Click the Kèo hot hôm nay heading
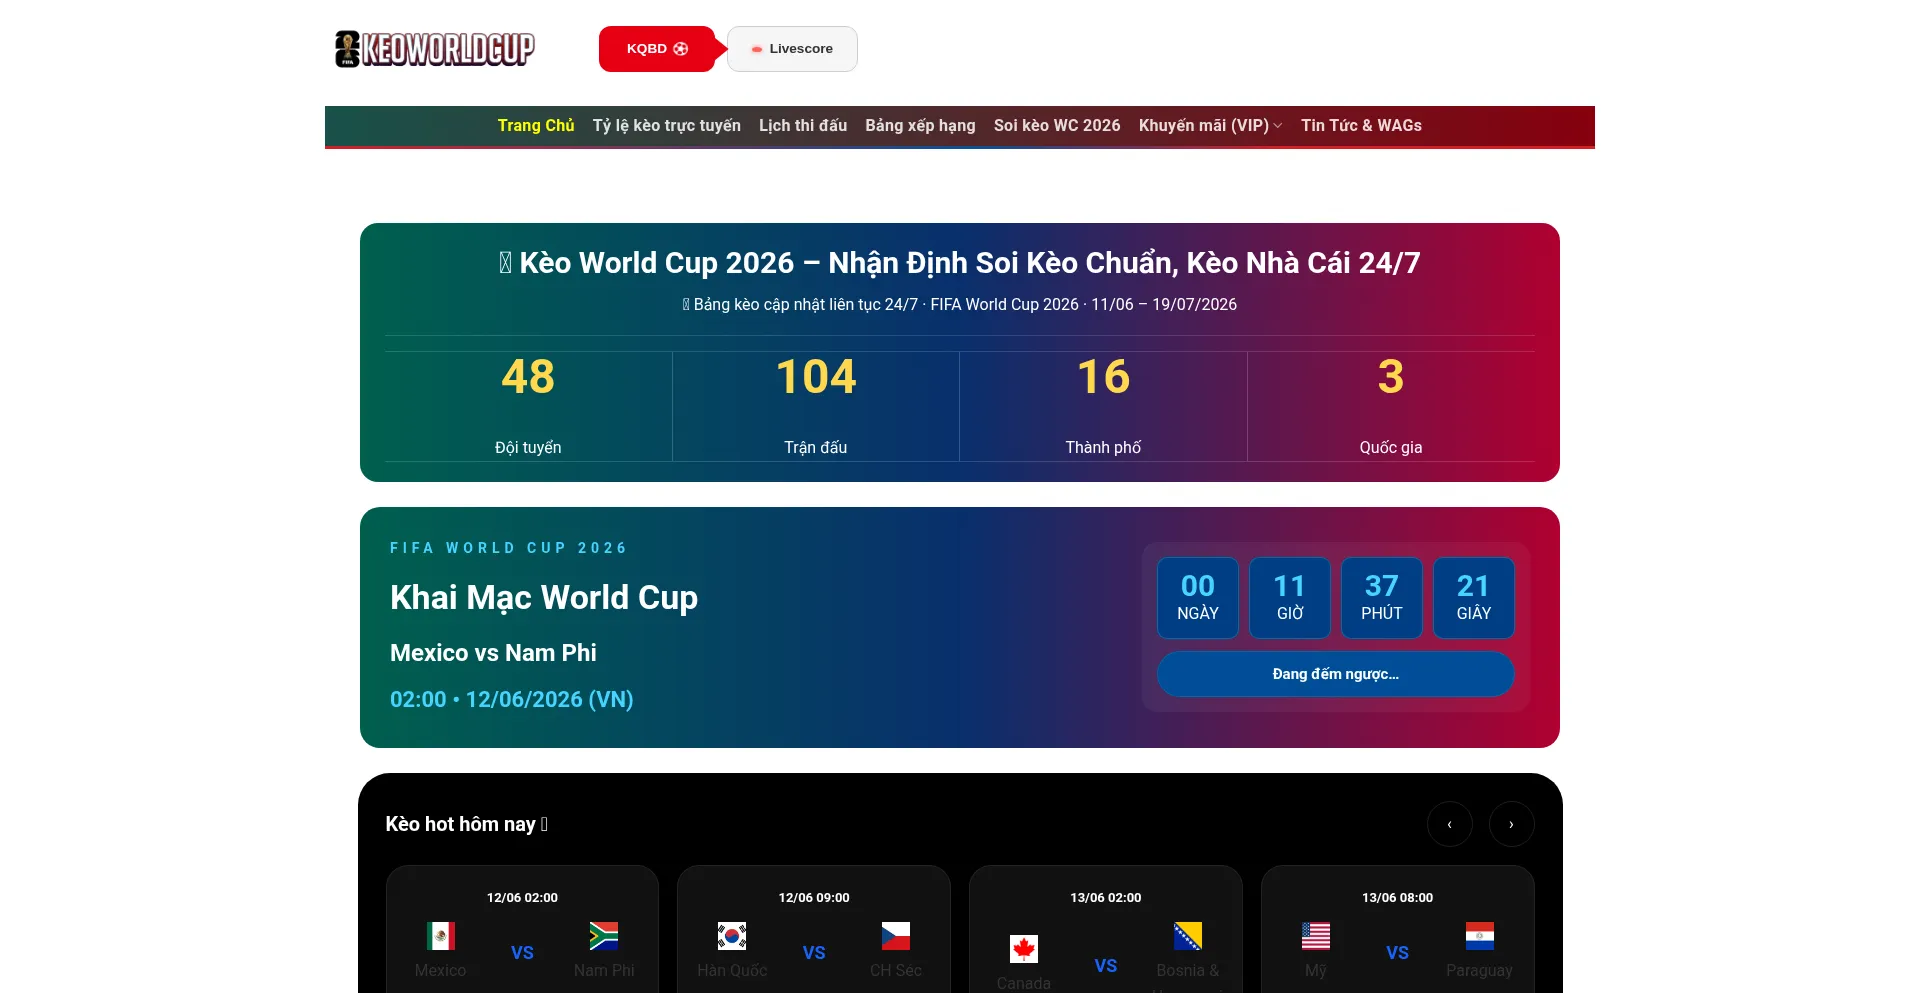 click(467, 824)
